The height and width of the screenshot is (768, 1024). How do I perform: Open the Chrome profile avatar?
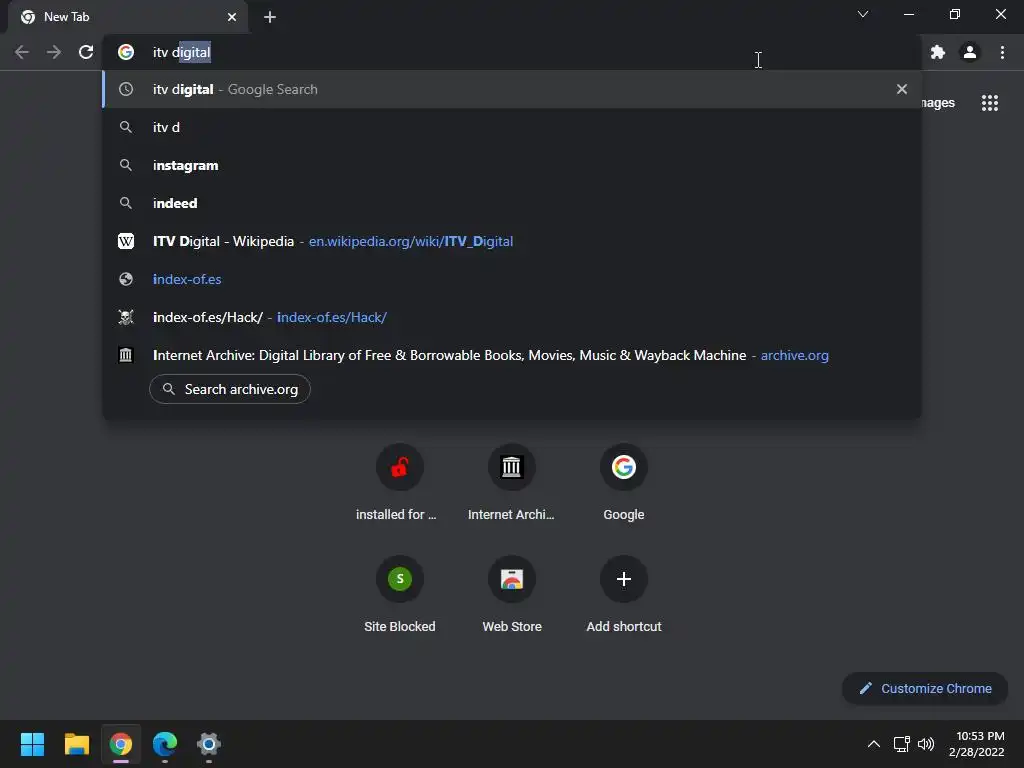[970, 52]
